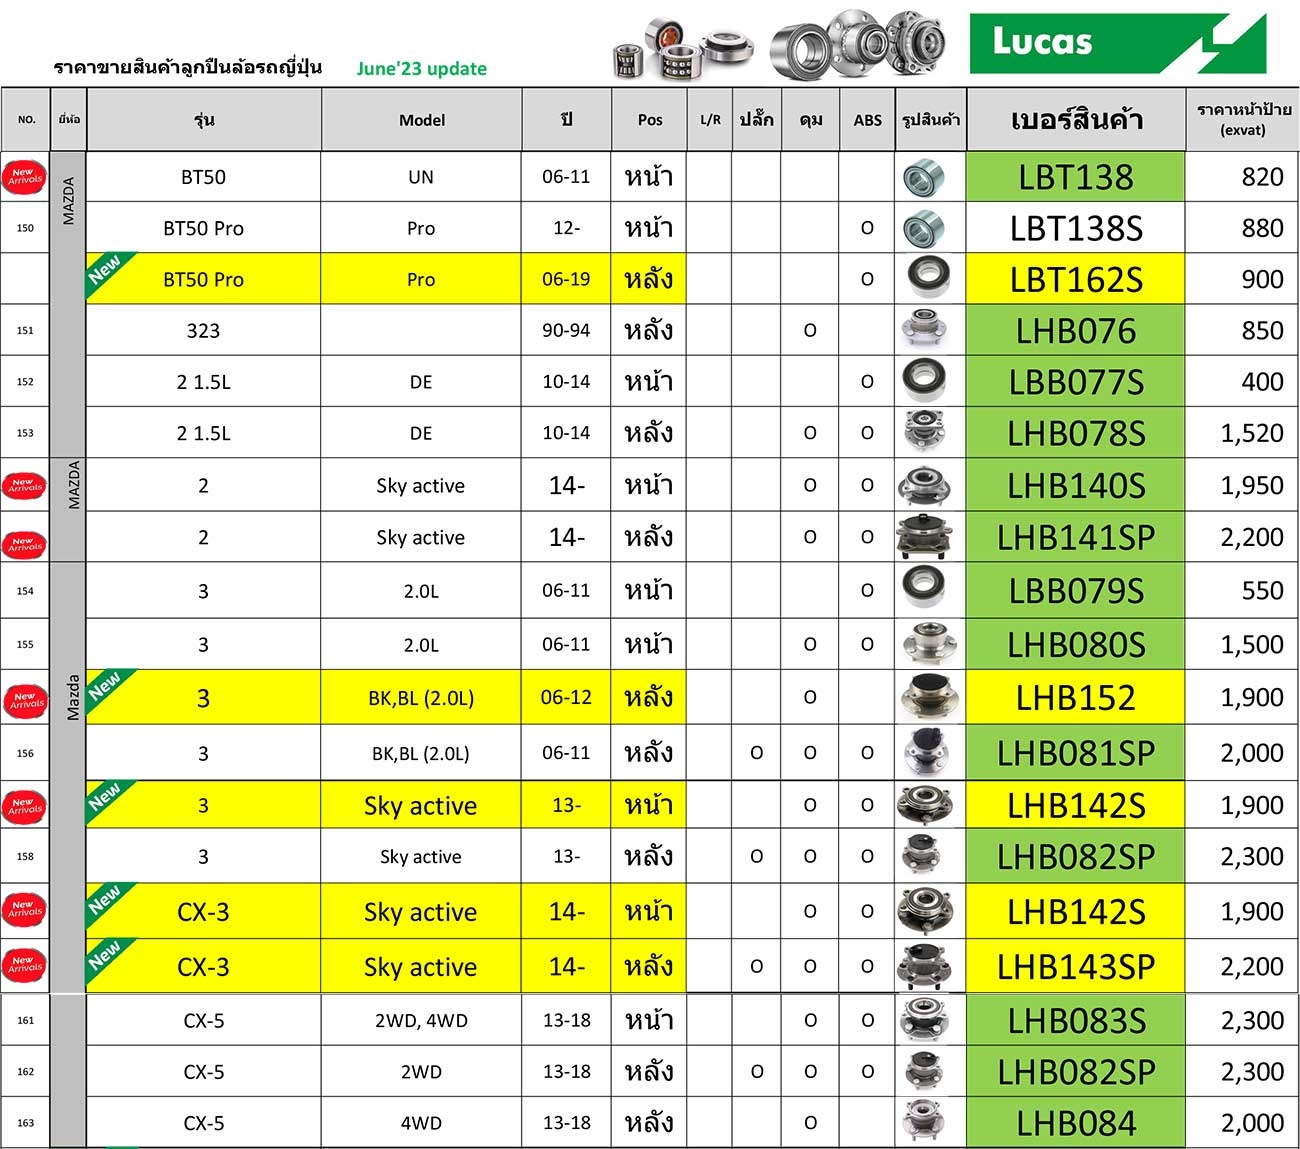Select part number LHB140S
The image size is (1300, 1149).
[x=1076, y=486]
